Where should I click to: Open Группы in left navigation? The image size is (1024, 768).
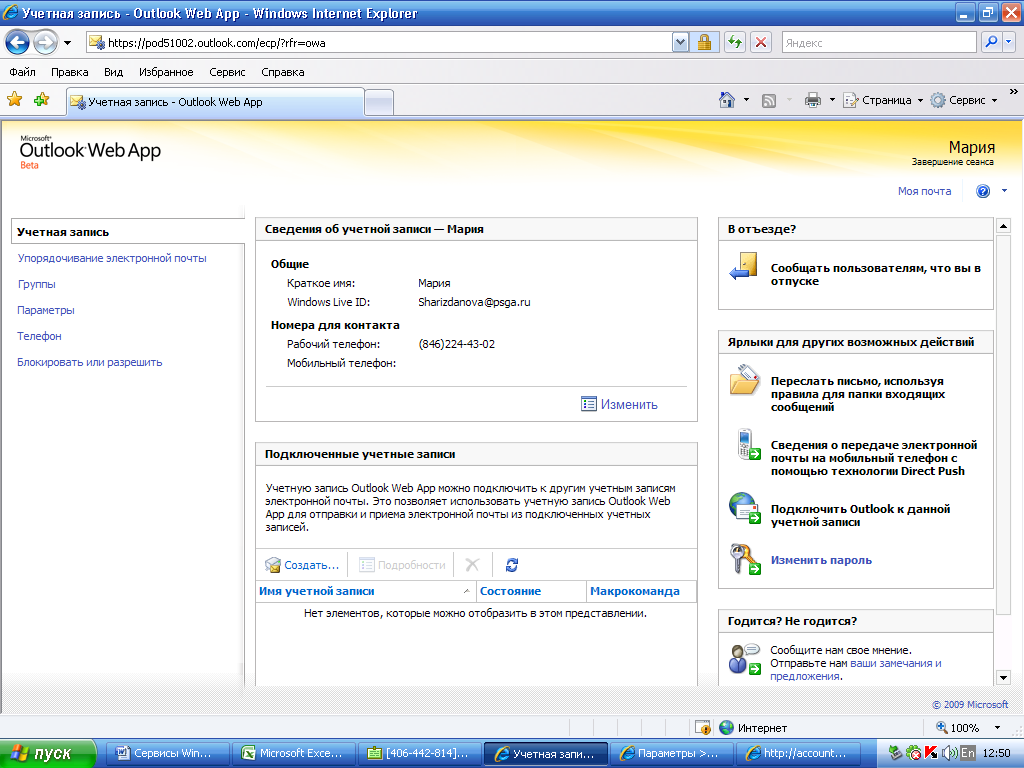[x=37, y=284]
